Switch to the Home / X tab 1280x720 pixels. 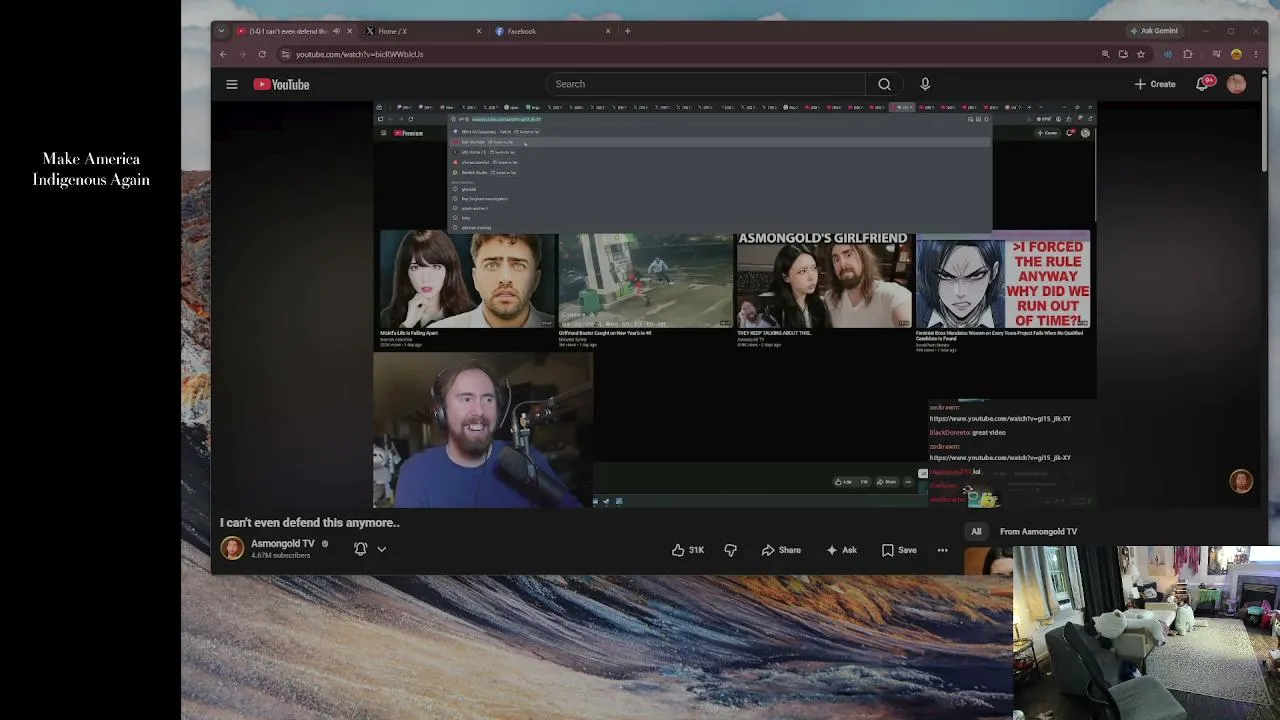[x=424, y=31]
